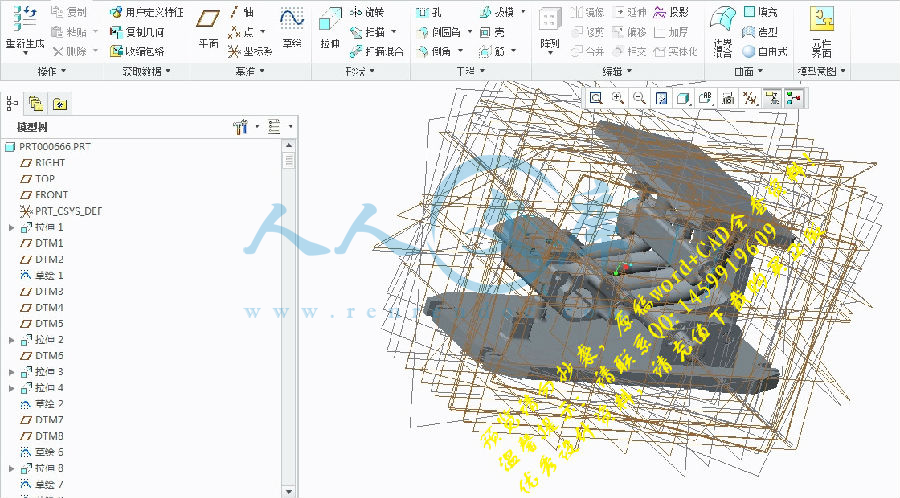The height and width of the screenshot is (498, 900).
Task: Select the FRONT datum plane in tree
Action: [x=44, y=195]
